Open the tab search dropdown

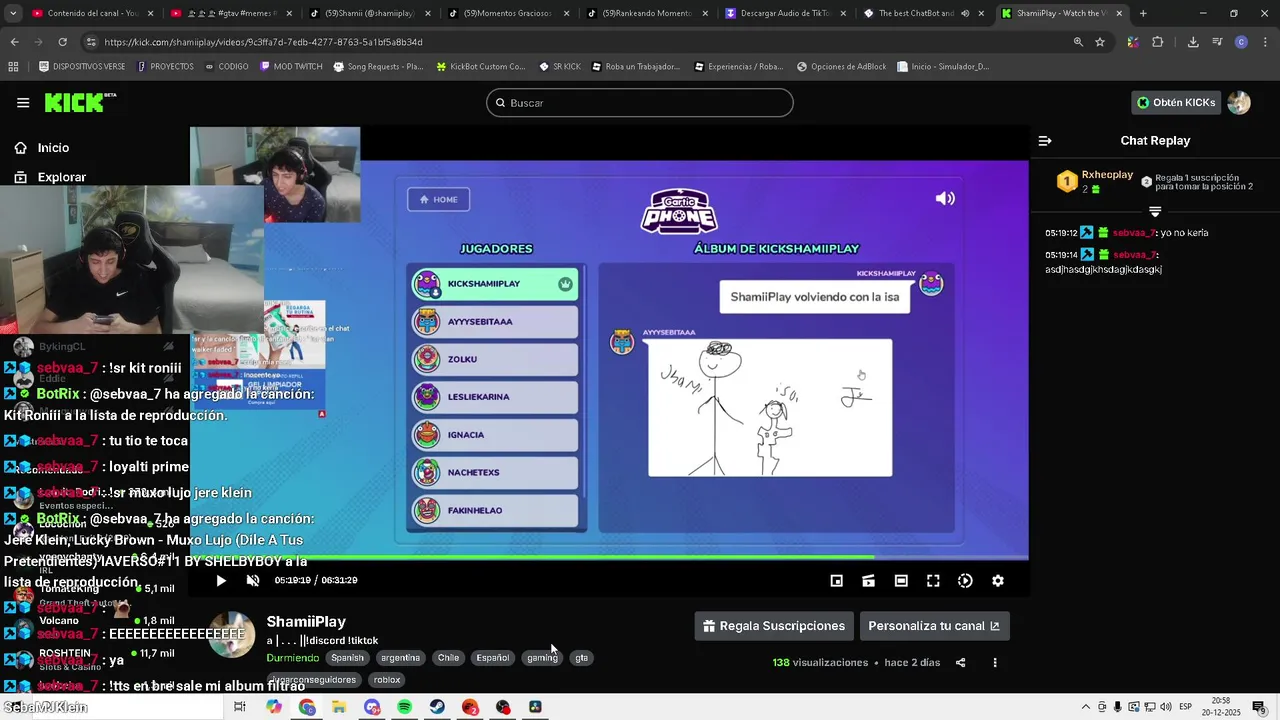point(12,14)
